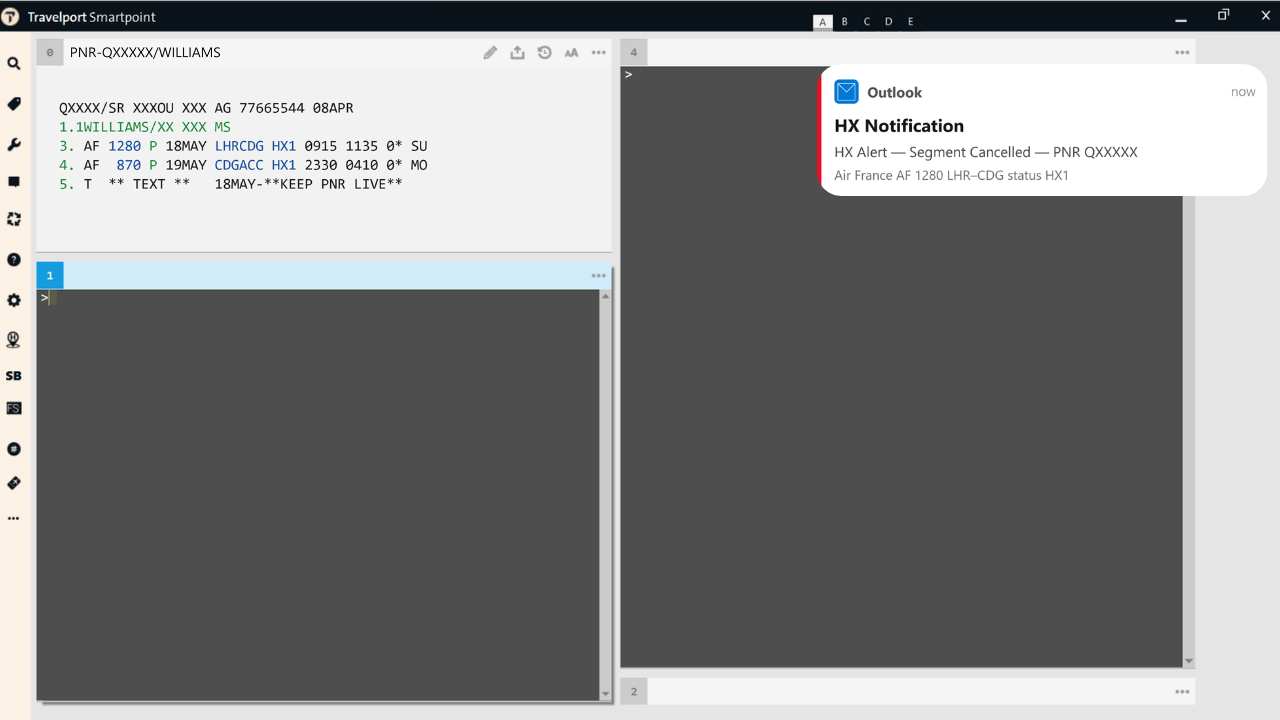Viewport: 1280px width, 720px height.
Task: Click window 4 scrollbar down arrow
Action: (1189, 661)
